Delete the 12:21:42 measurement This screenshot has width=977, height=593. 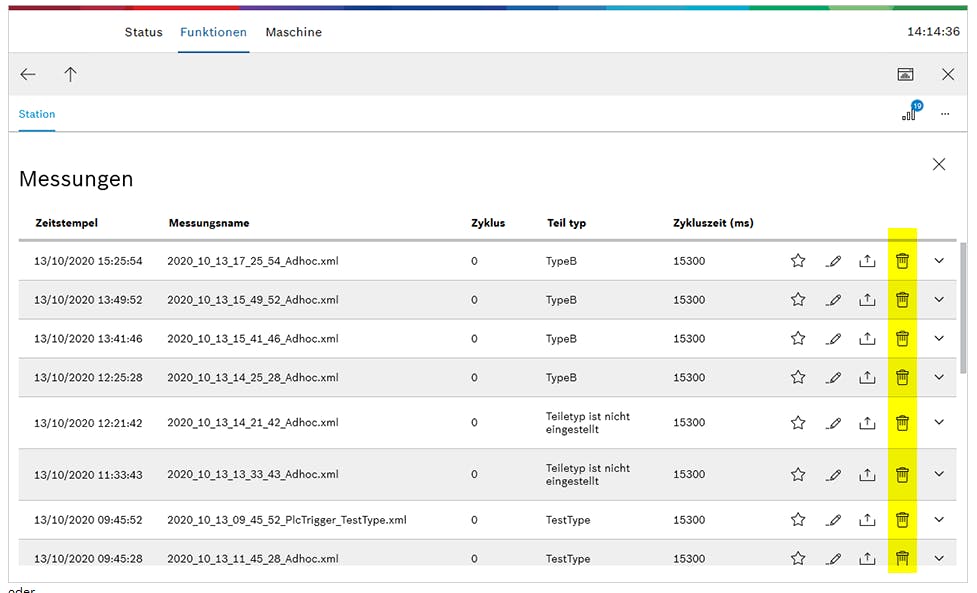point(902,423)
